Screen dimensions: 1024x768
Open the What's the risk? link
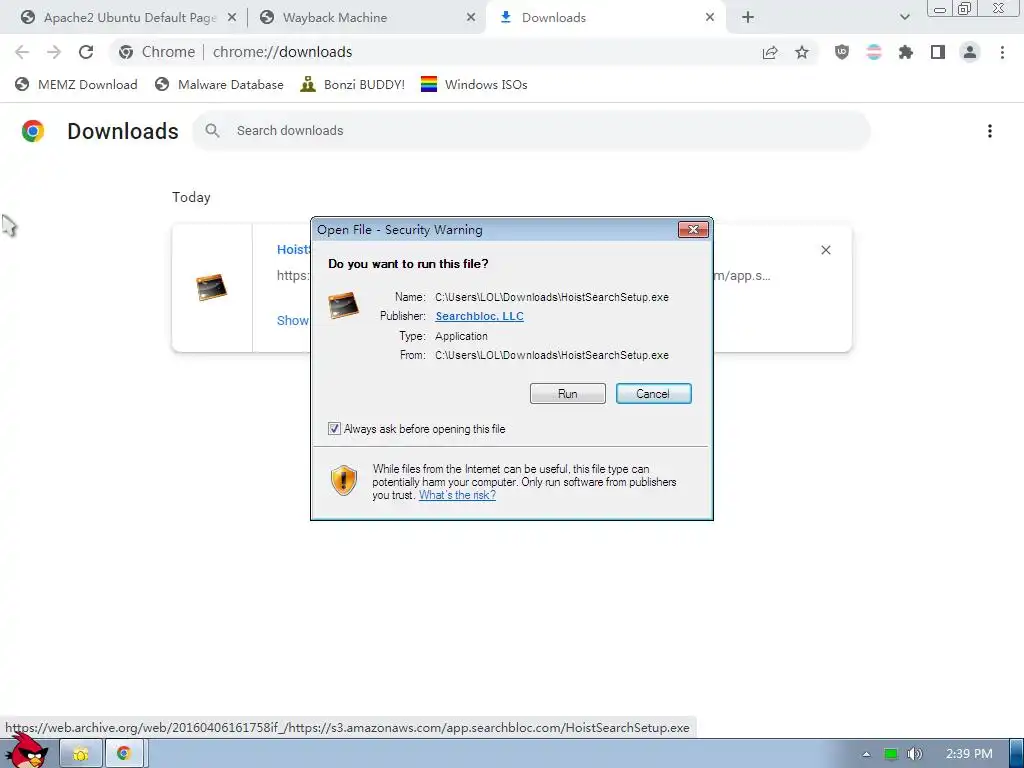click(457, 495)
